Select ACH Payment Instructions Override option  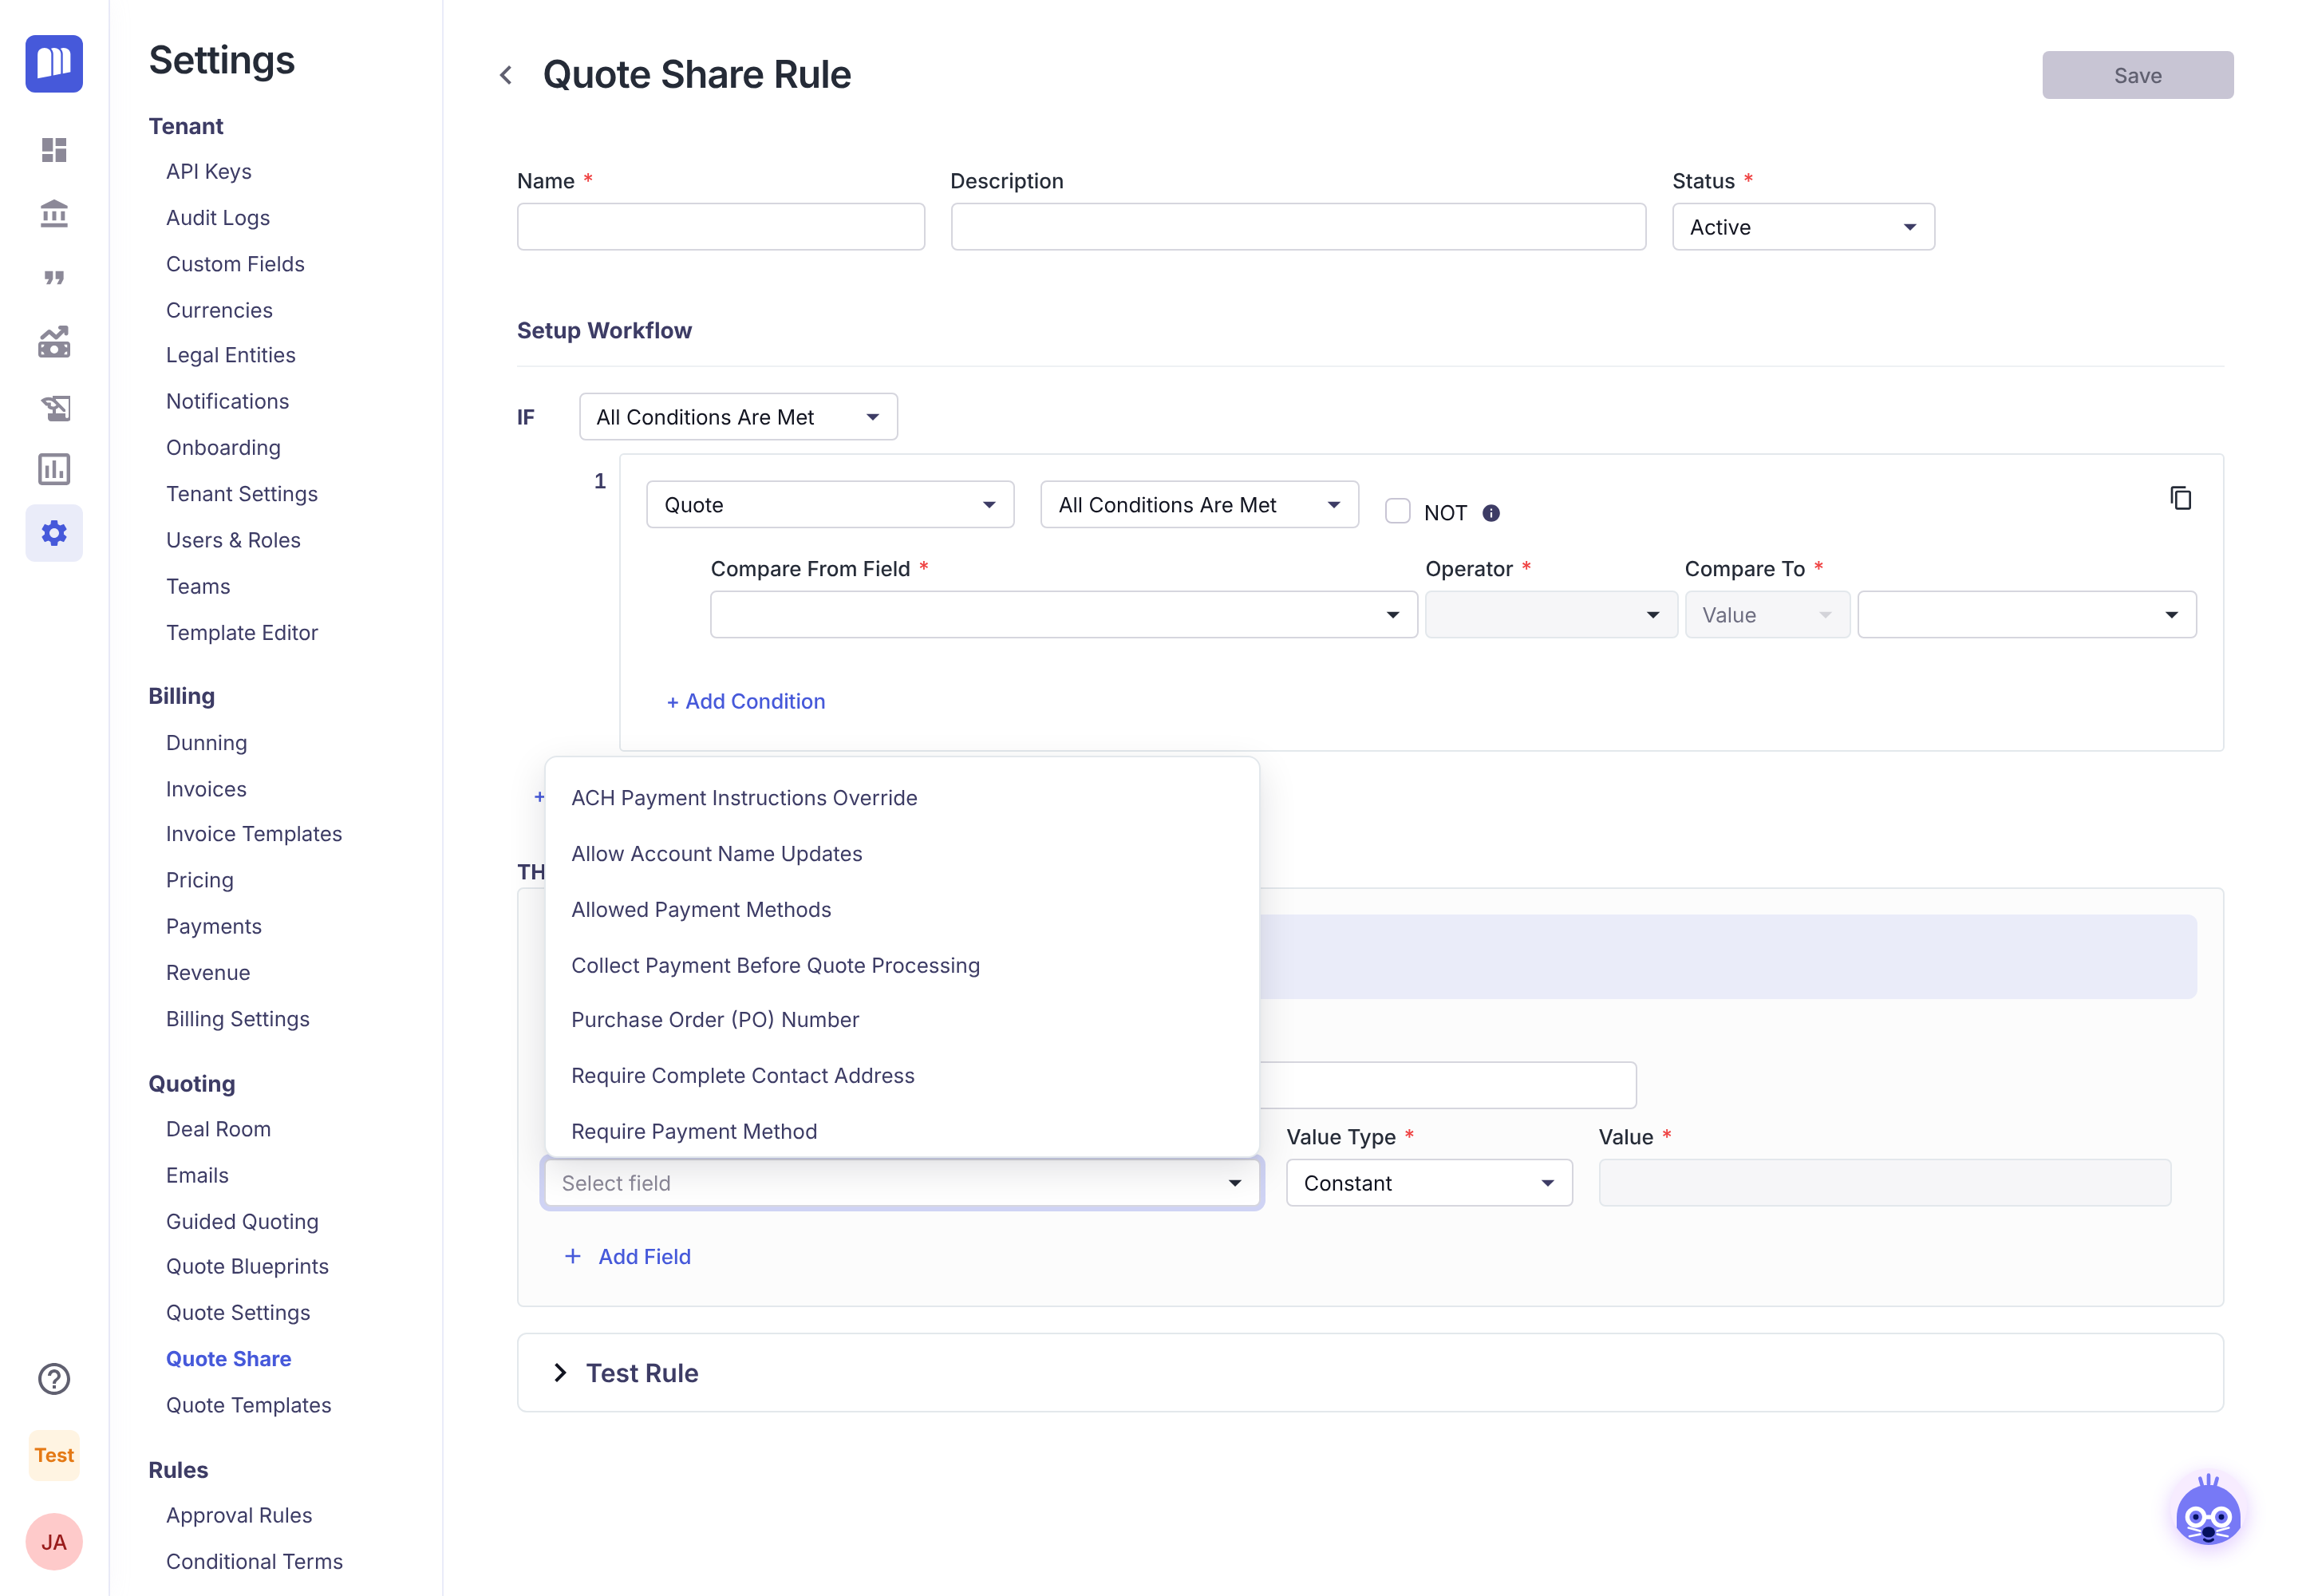pyautogui.click(x=902, y=798)
